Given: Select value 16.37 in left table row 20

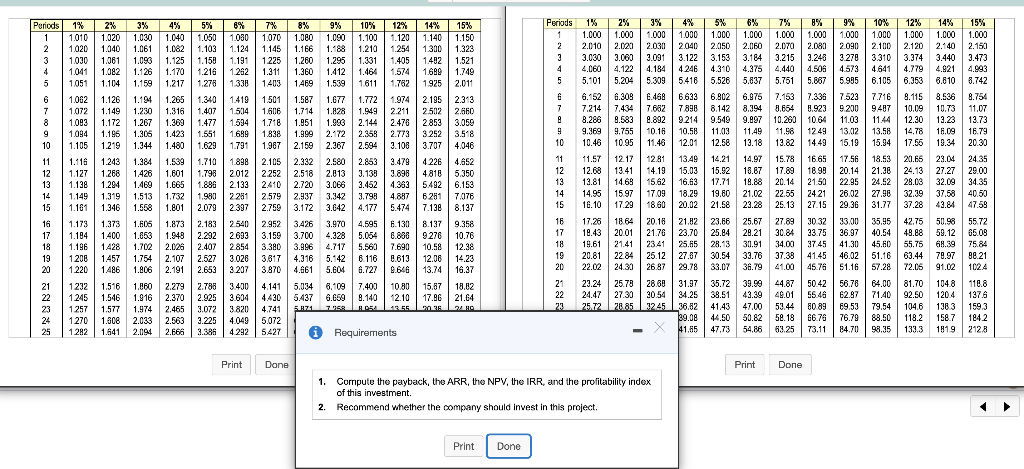Looking at the screenshot, I should tap(465, 270).
